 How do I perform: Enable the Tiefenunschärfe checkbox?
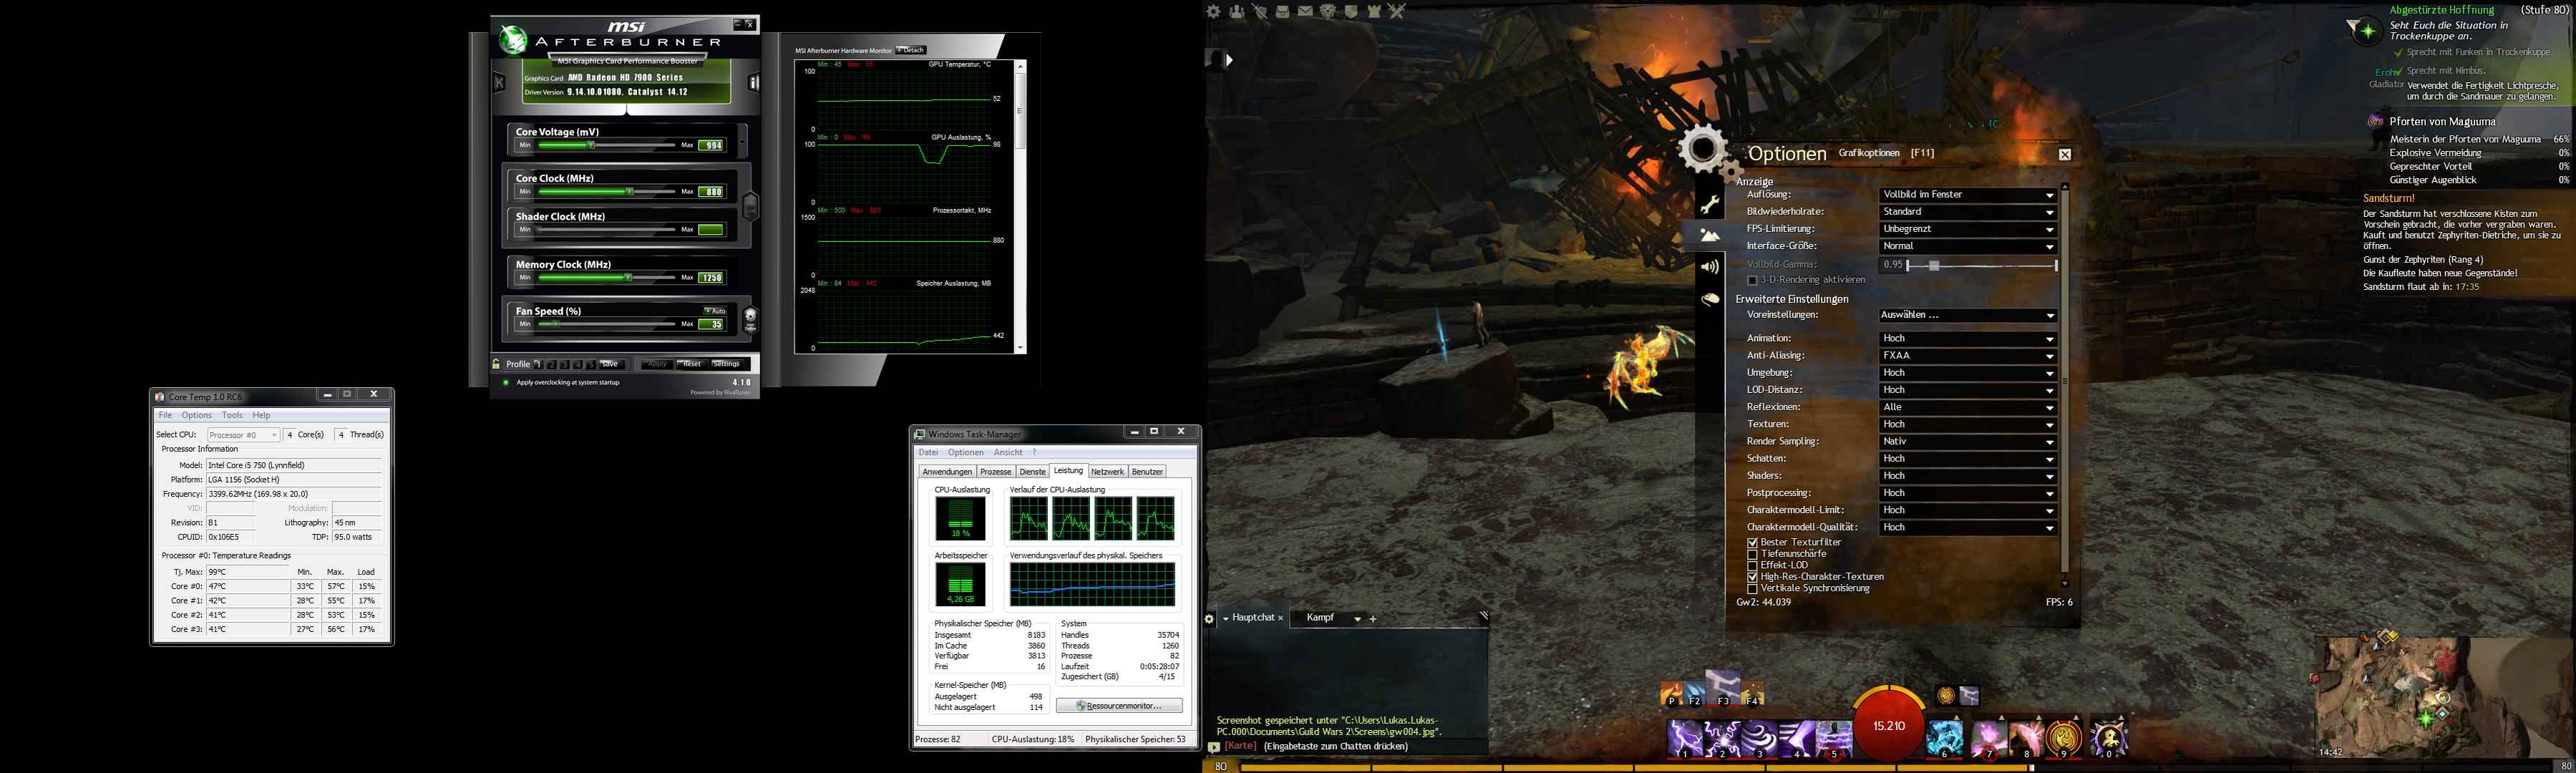[x=1752, y=554]
